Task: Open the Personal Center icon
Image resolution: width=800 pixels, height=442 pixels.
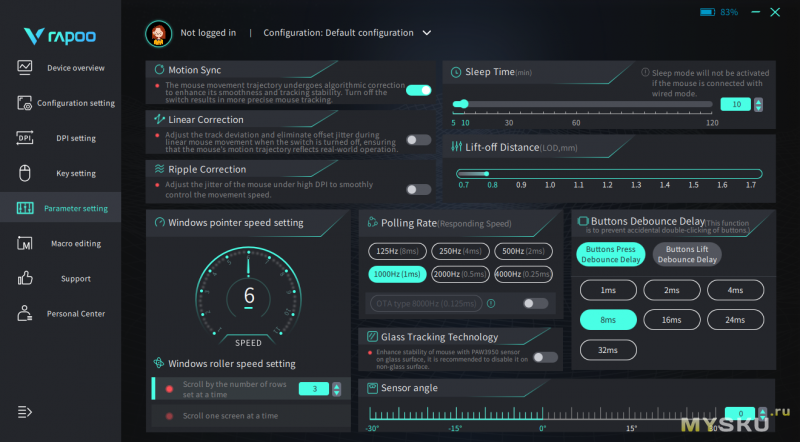Action: tap(25, 313)
